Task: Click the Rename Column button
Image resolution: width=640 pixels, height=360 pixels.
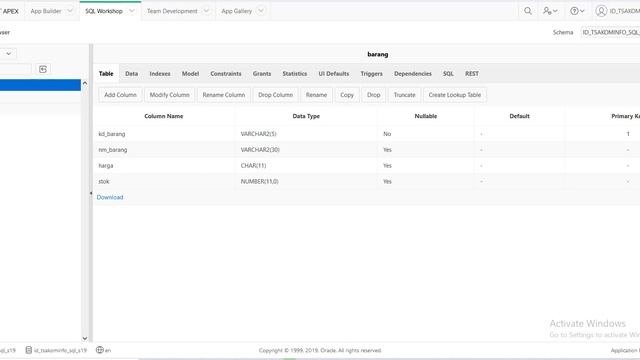Action: click(x=224, y=95)
